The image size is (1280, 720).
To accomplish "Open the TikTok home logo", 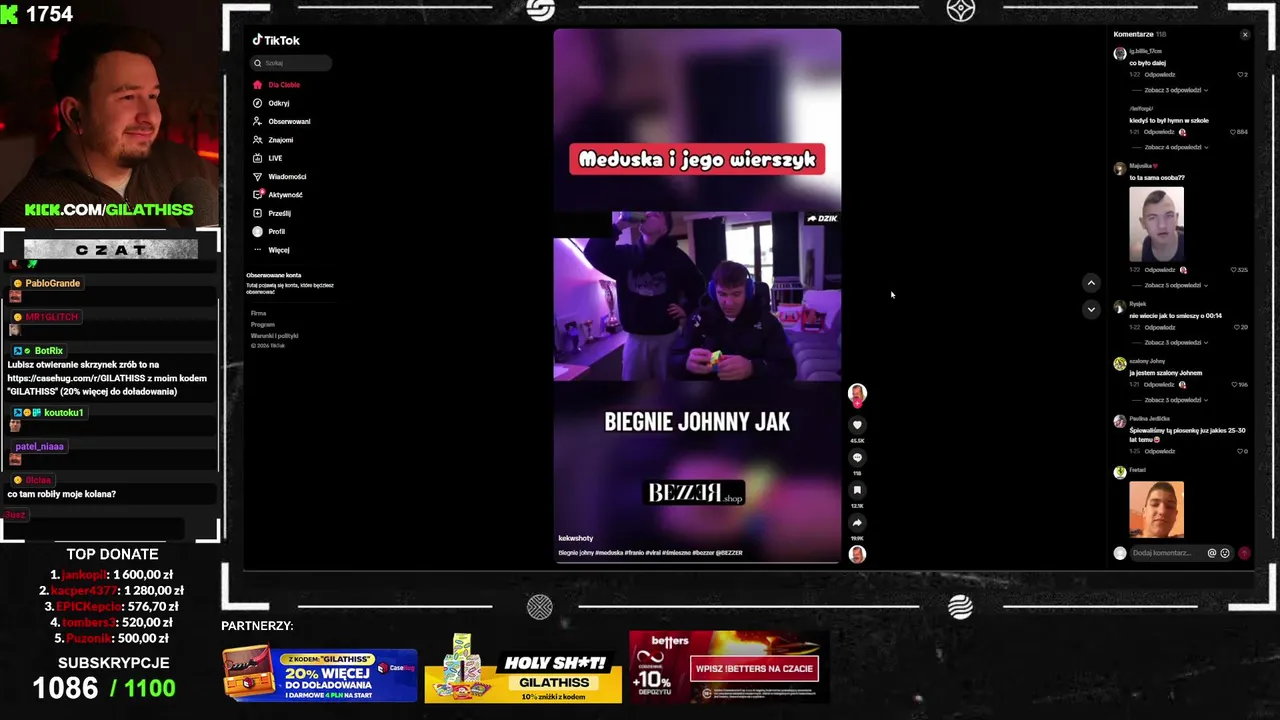I will (276, 40).
